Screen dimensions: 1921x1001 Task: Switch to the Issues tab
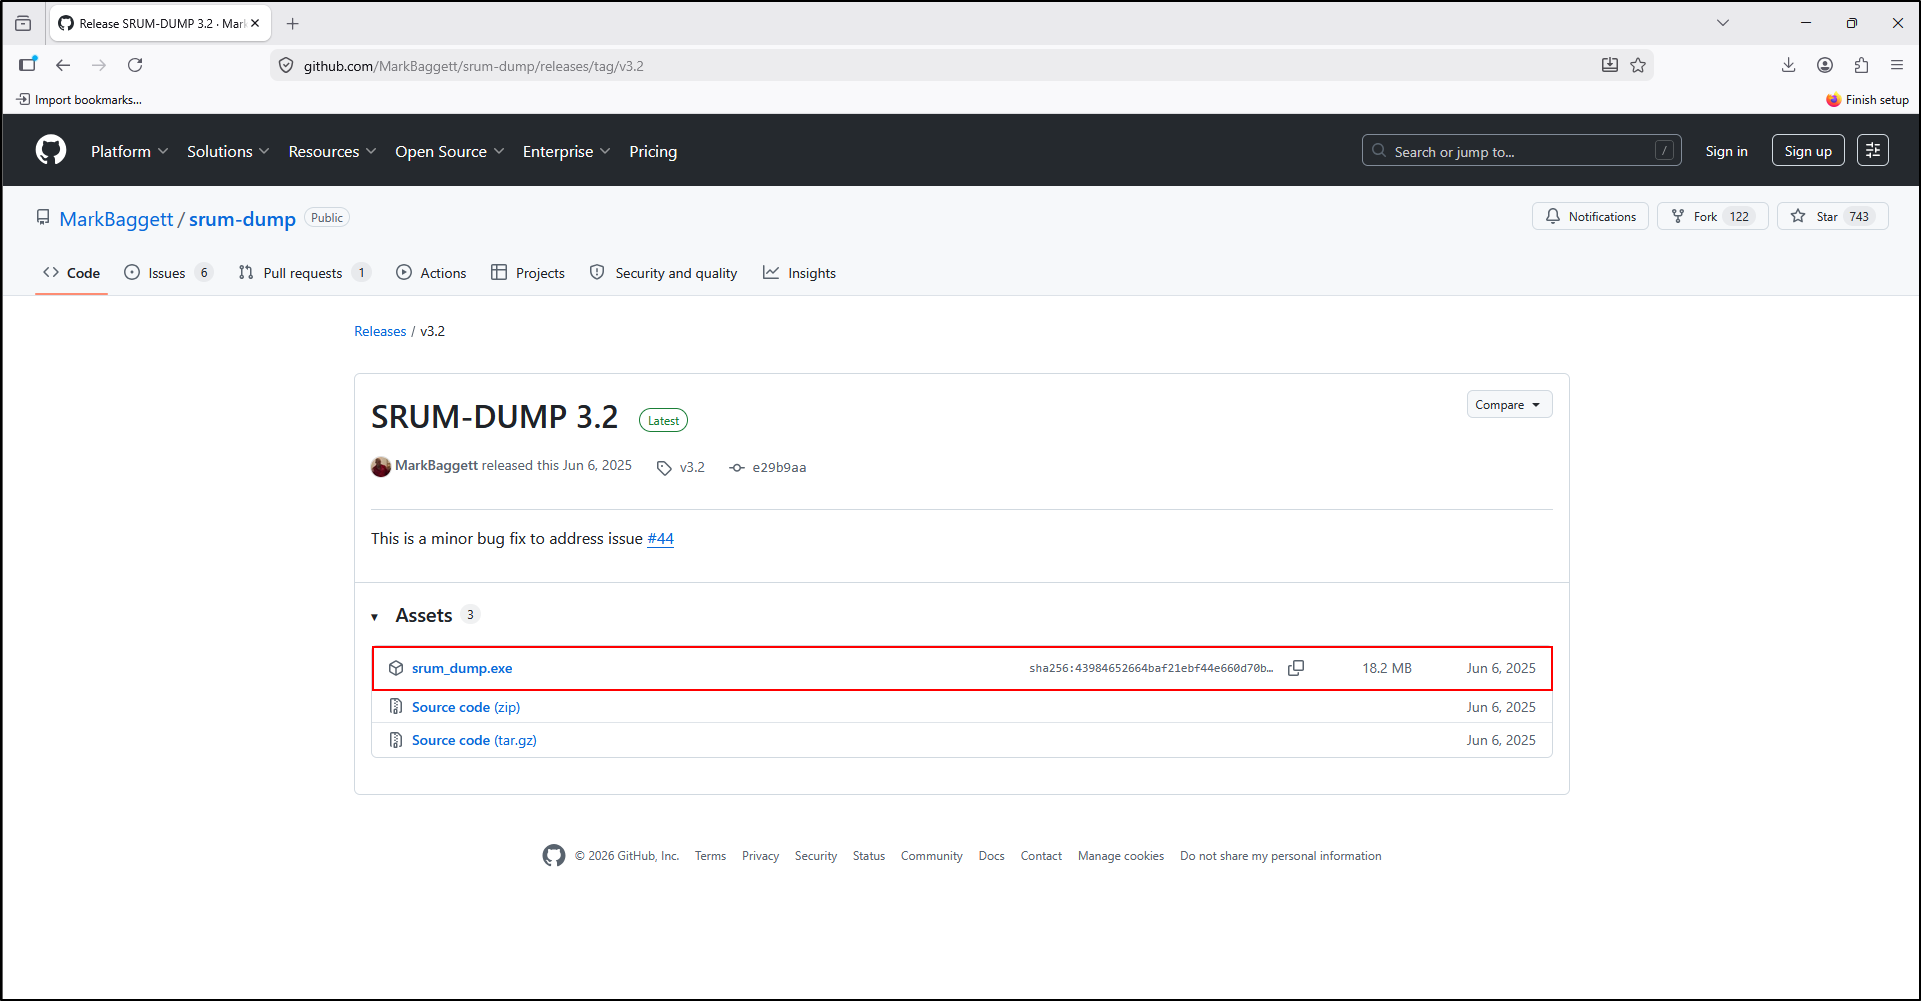click(168, 273)
